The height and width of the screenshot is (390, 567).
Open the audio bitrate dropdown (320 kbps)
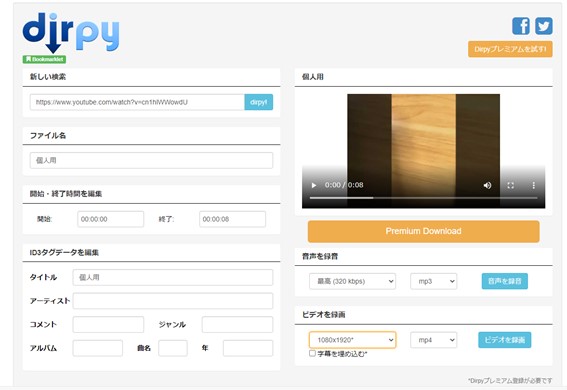(x=352, y=281)
